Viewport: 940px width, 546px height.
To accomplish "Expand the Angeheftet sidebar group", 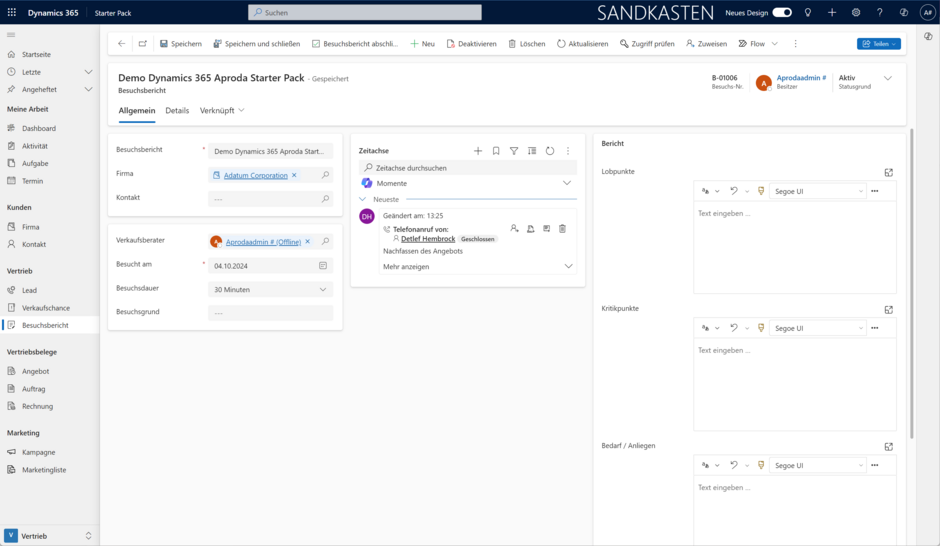I will (x=88, y=89).
